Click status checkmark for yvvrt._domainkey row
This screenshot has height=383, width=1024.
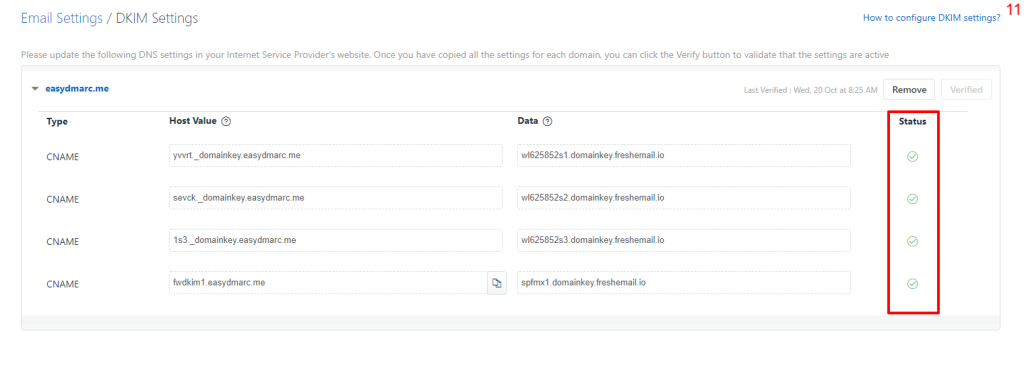coord(913,156)
